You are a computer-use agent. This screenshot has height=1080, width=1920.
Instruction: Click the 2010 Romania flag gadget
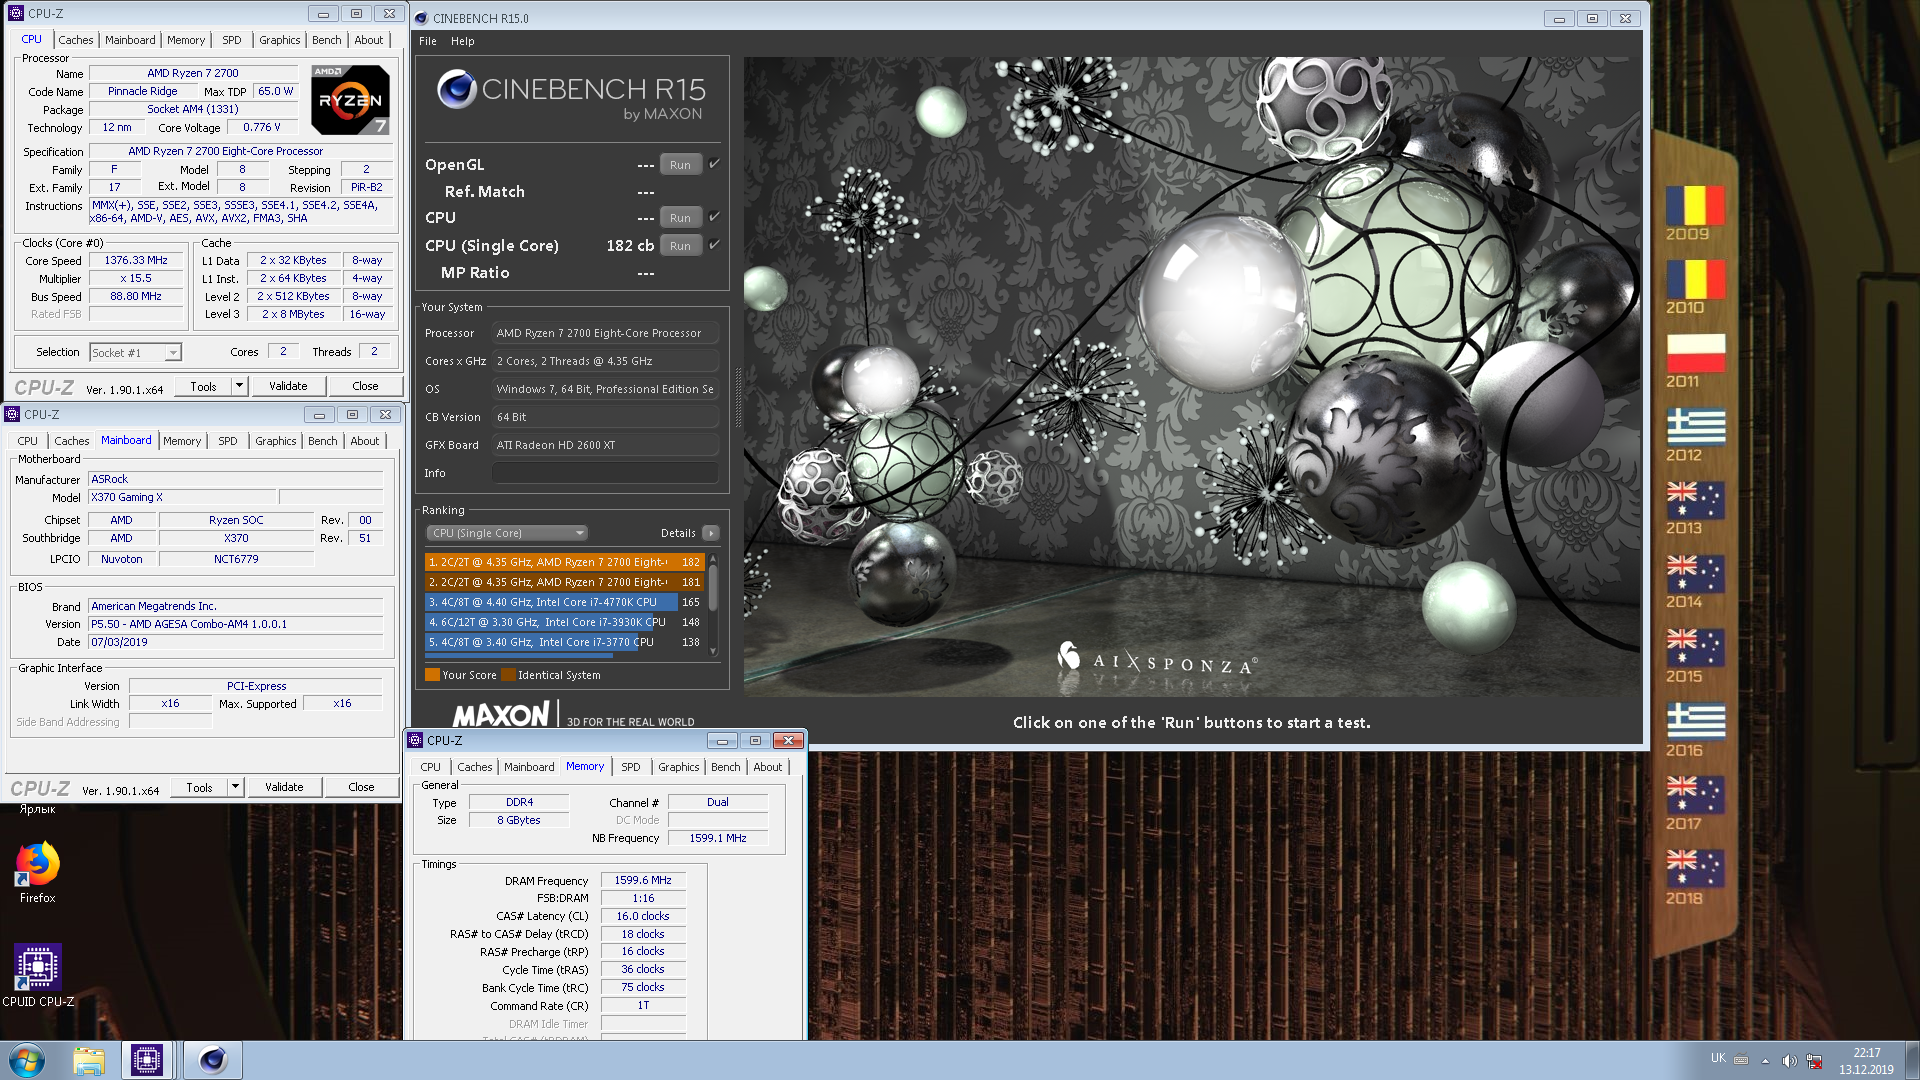click(1695, 279)
